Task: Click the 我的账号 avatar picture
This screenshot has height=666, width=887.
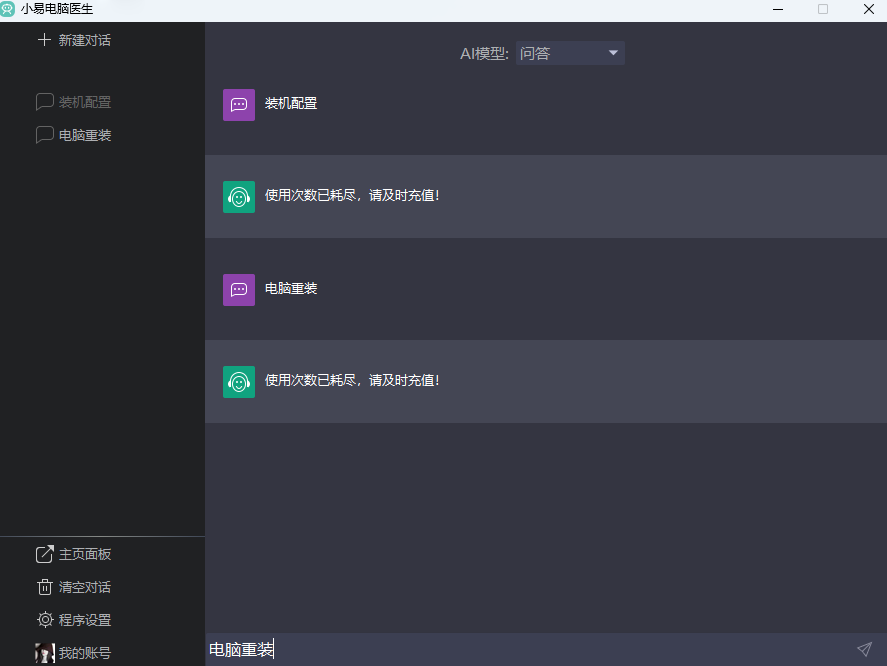Action: click(x=44, y=653)
